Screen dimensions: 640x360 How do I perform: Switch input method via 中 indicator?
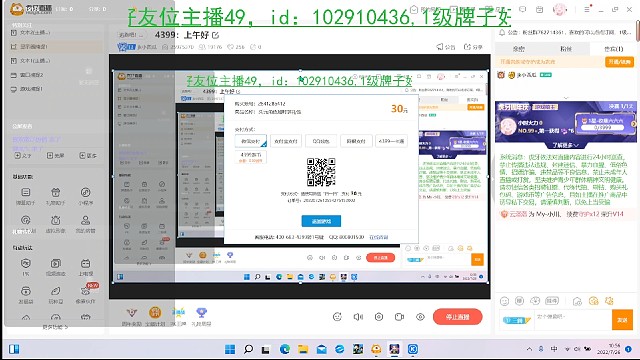(554, 349)
